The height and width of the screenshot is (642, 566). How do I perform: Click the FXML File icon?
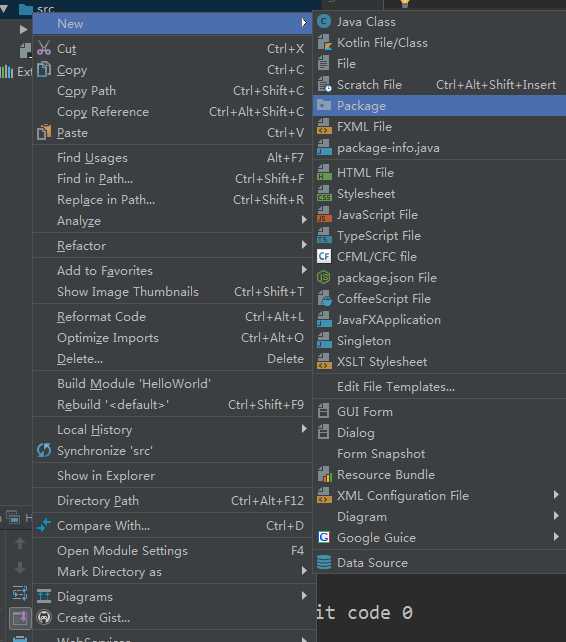[324, 127]
